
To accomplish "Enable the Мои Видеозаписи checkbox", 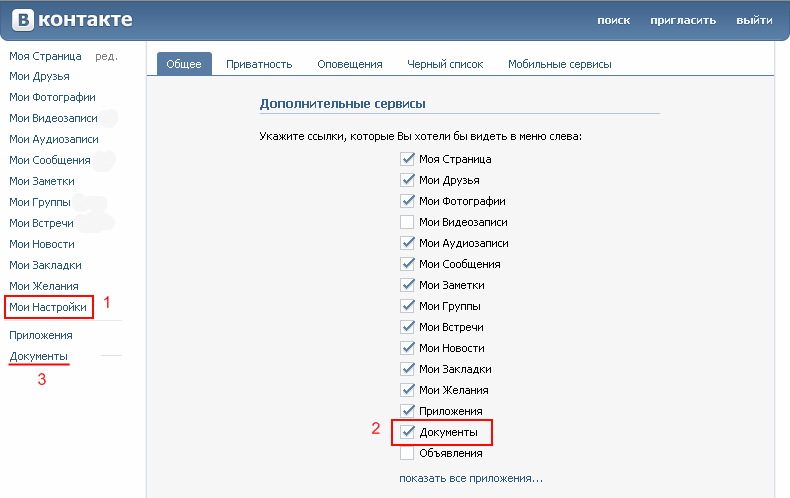I will [407, 222].
